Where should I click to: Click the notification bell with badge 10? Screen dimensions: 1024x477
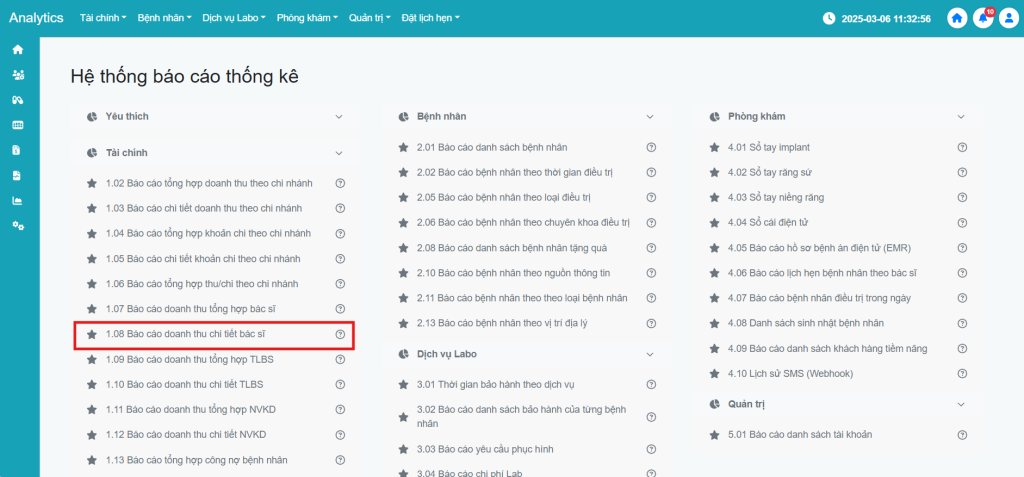coord(983,18)
